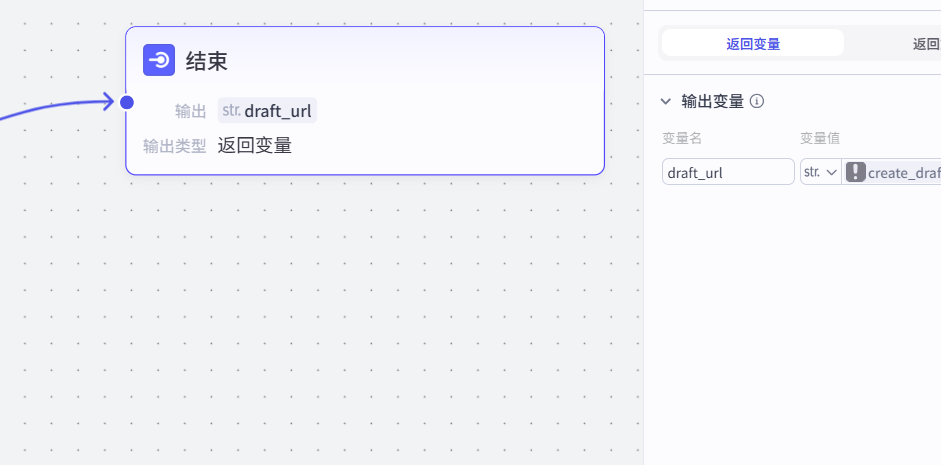
Task: Switch to the 返回变量 tab
Action: coord(753,43)
